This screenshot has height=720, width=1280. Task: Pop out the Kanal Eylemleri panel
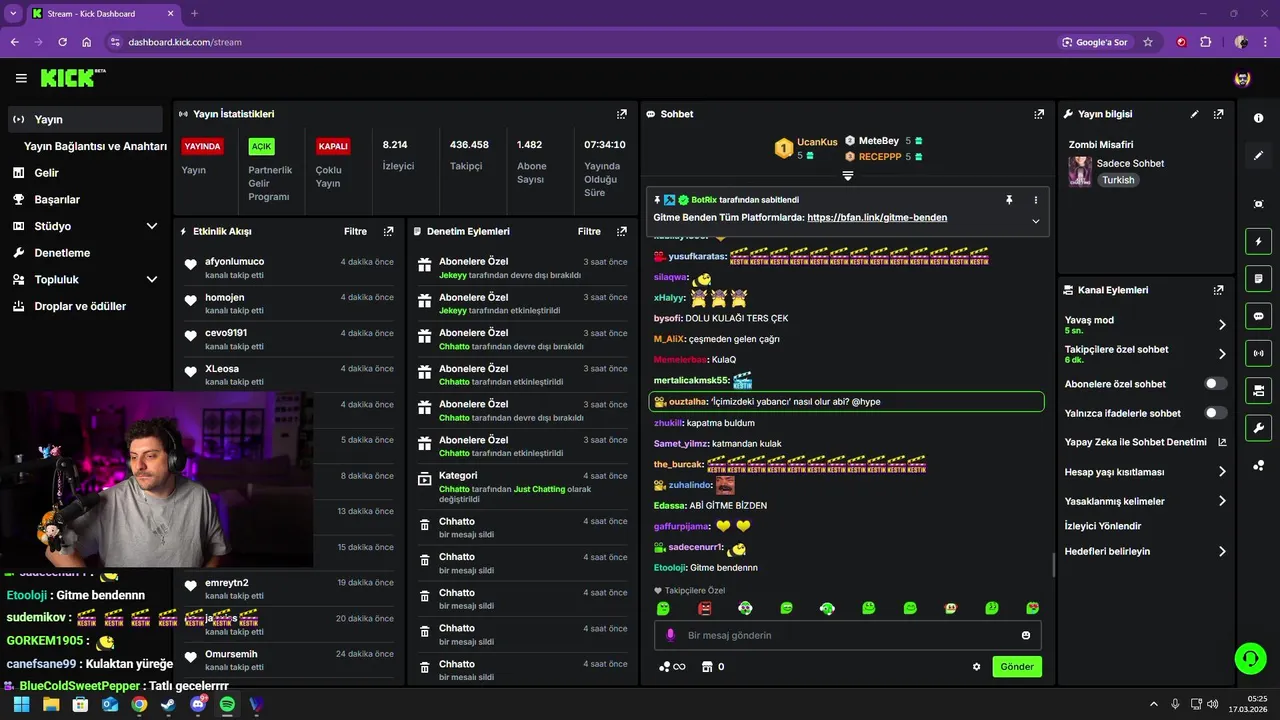click(1218, 290)
